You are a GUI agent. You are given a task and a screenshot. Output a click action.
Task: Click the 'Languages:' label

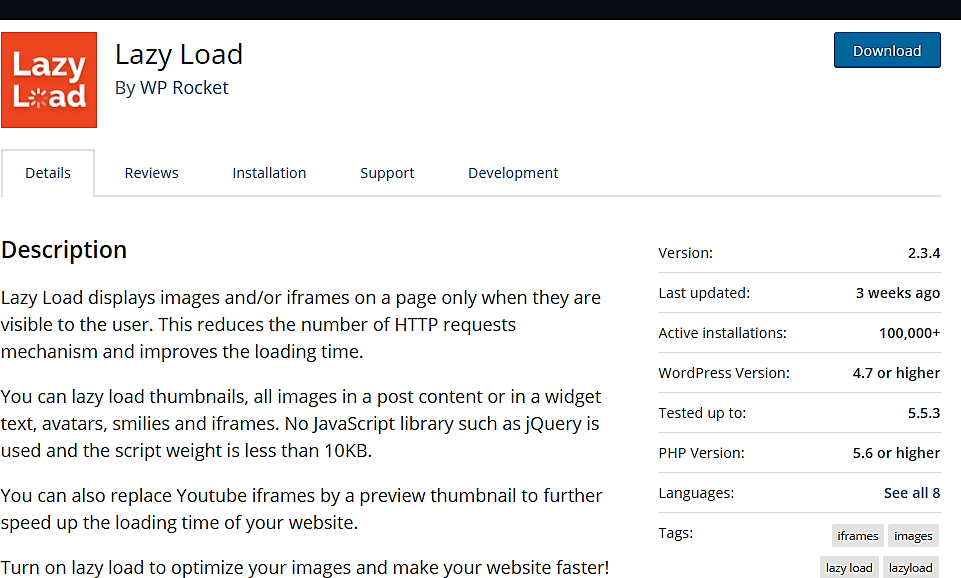pyautogui.click(x=696, y=493)
